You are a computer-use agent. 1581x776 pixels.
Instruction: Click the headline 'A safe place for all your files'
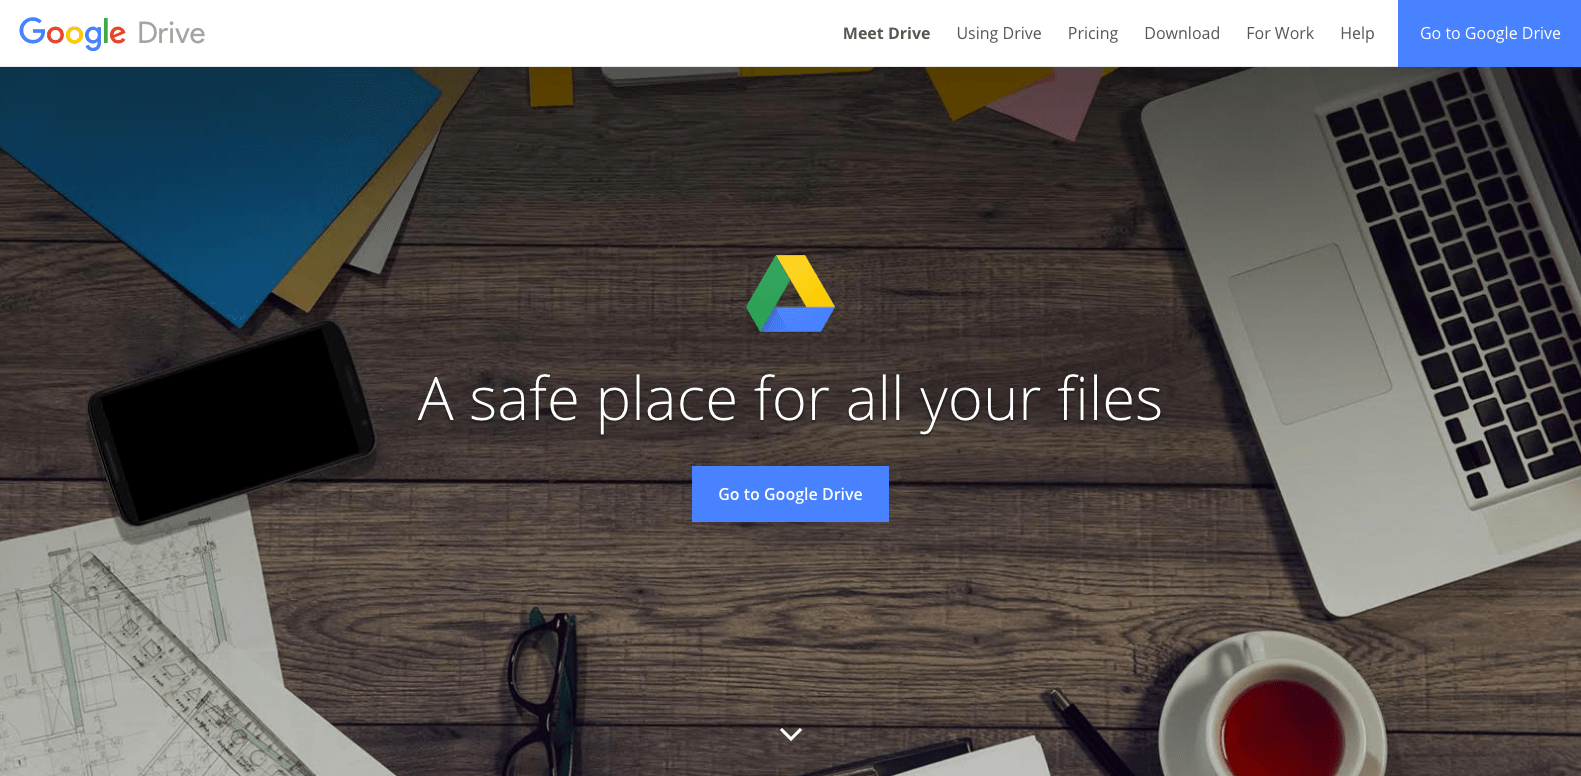tap(790, 400)
